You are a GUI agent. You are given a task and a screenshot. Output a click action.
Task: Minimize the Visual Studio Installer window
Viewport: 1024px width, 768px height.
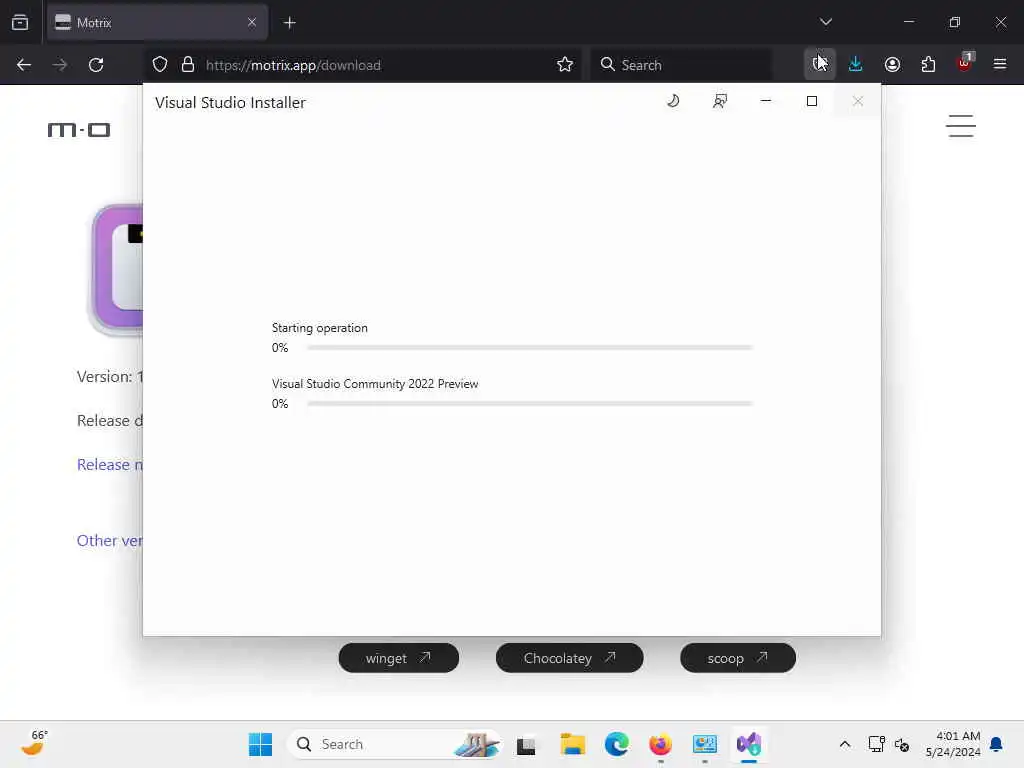[766, 101]
